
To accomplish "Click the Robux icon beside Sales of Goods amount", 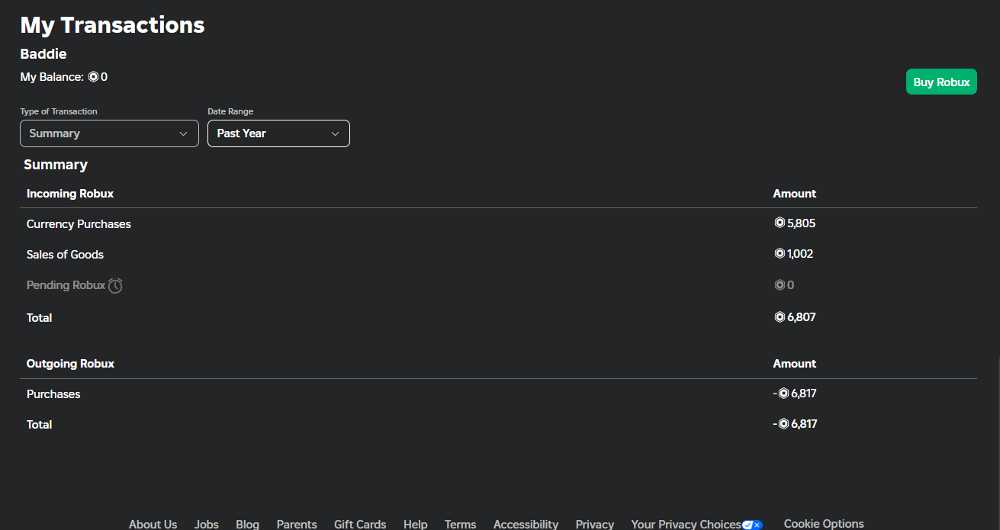I will point(779,254).
